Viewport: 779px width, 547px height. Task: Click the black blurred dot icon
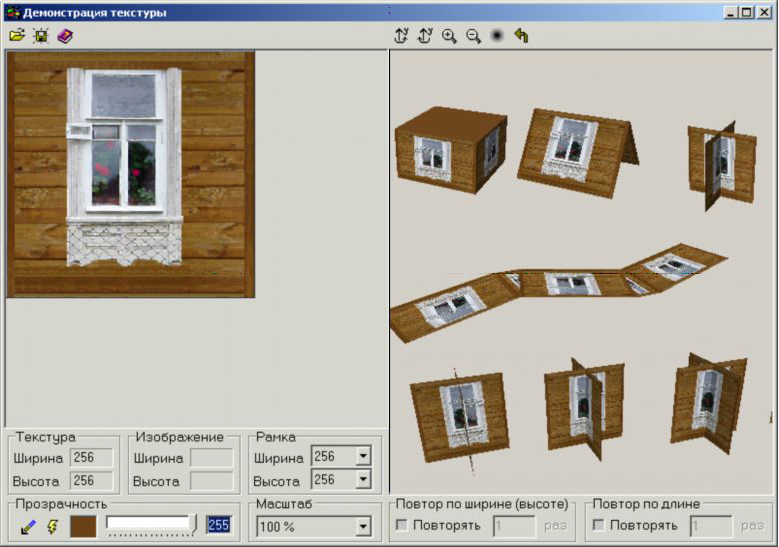pos(497,35)
